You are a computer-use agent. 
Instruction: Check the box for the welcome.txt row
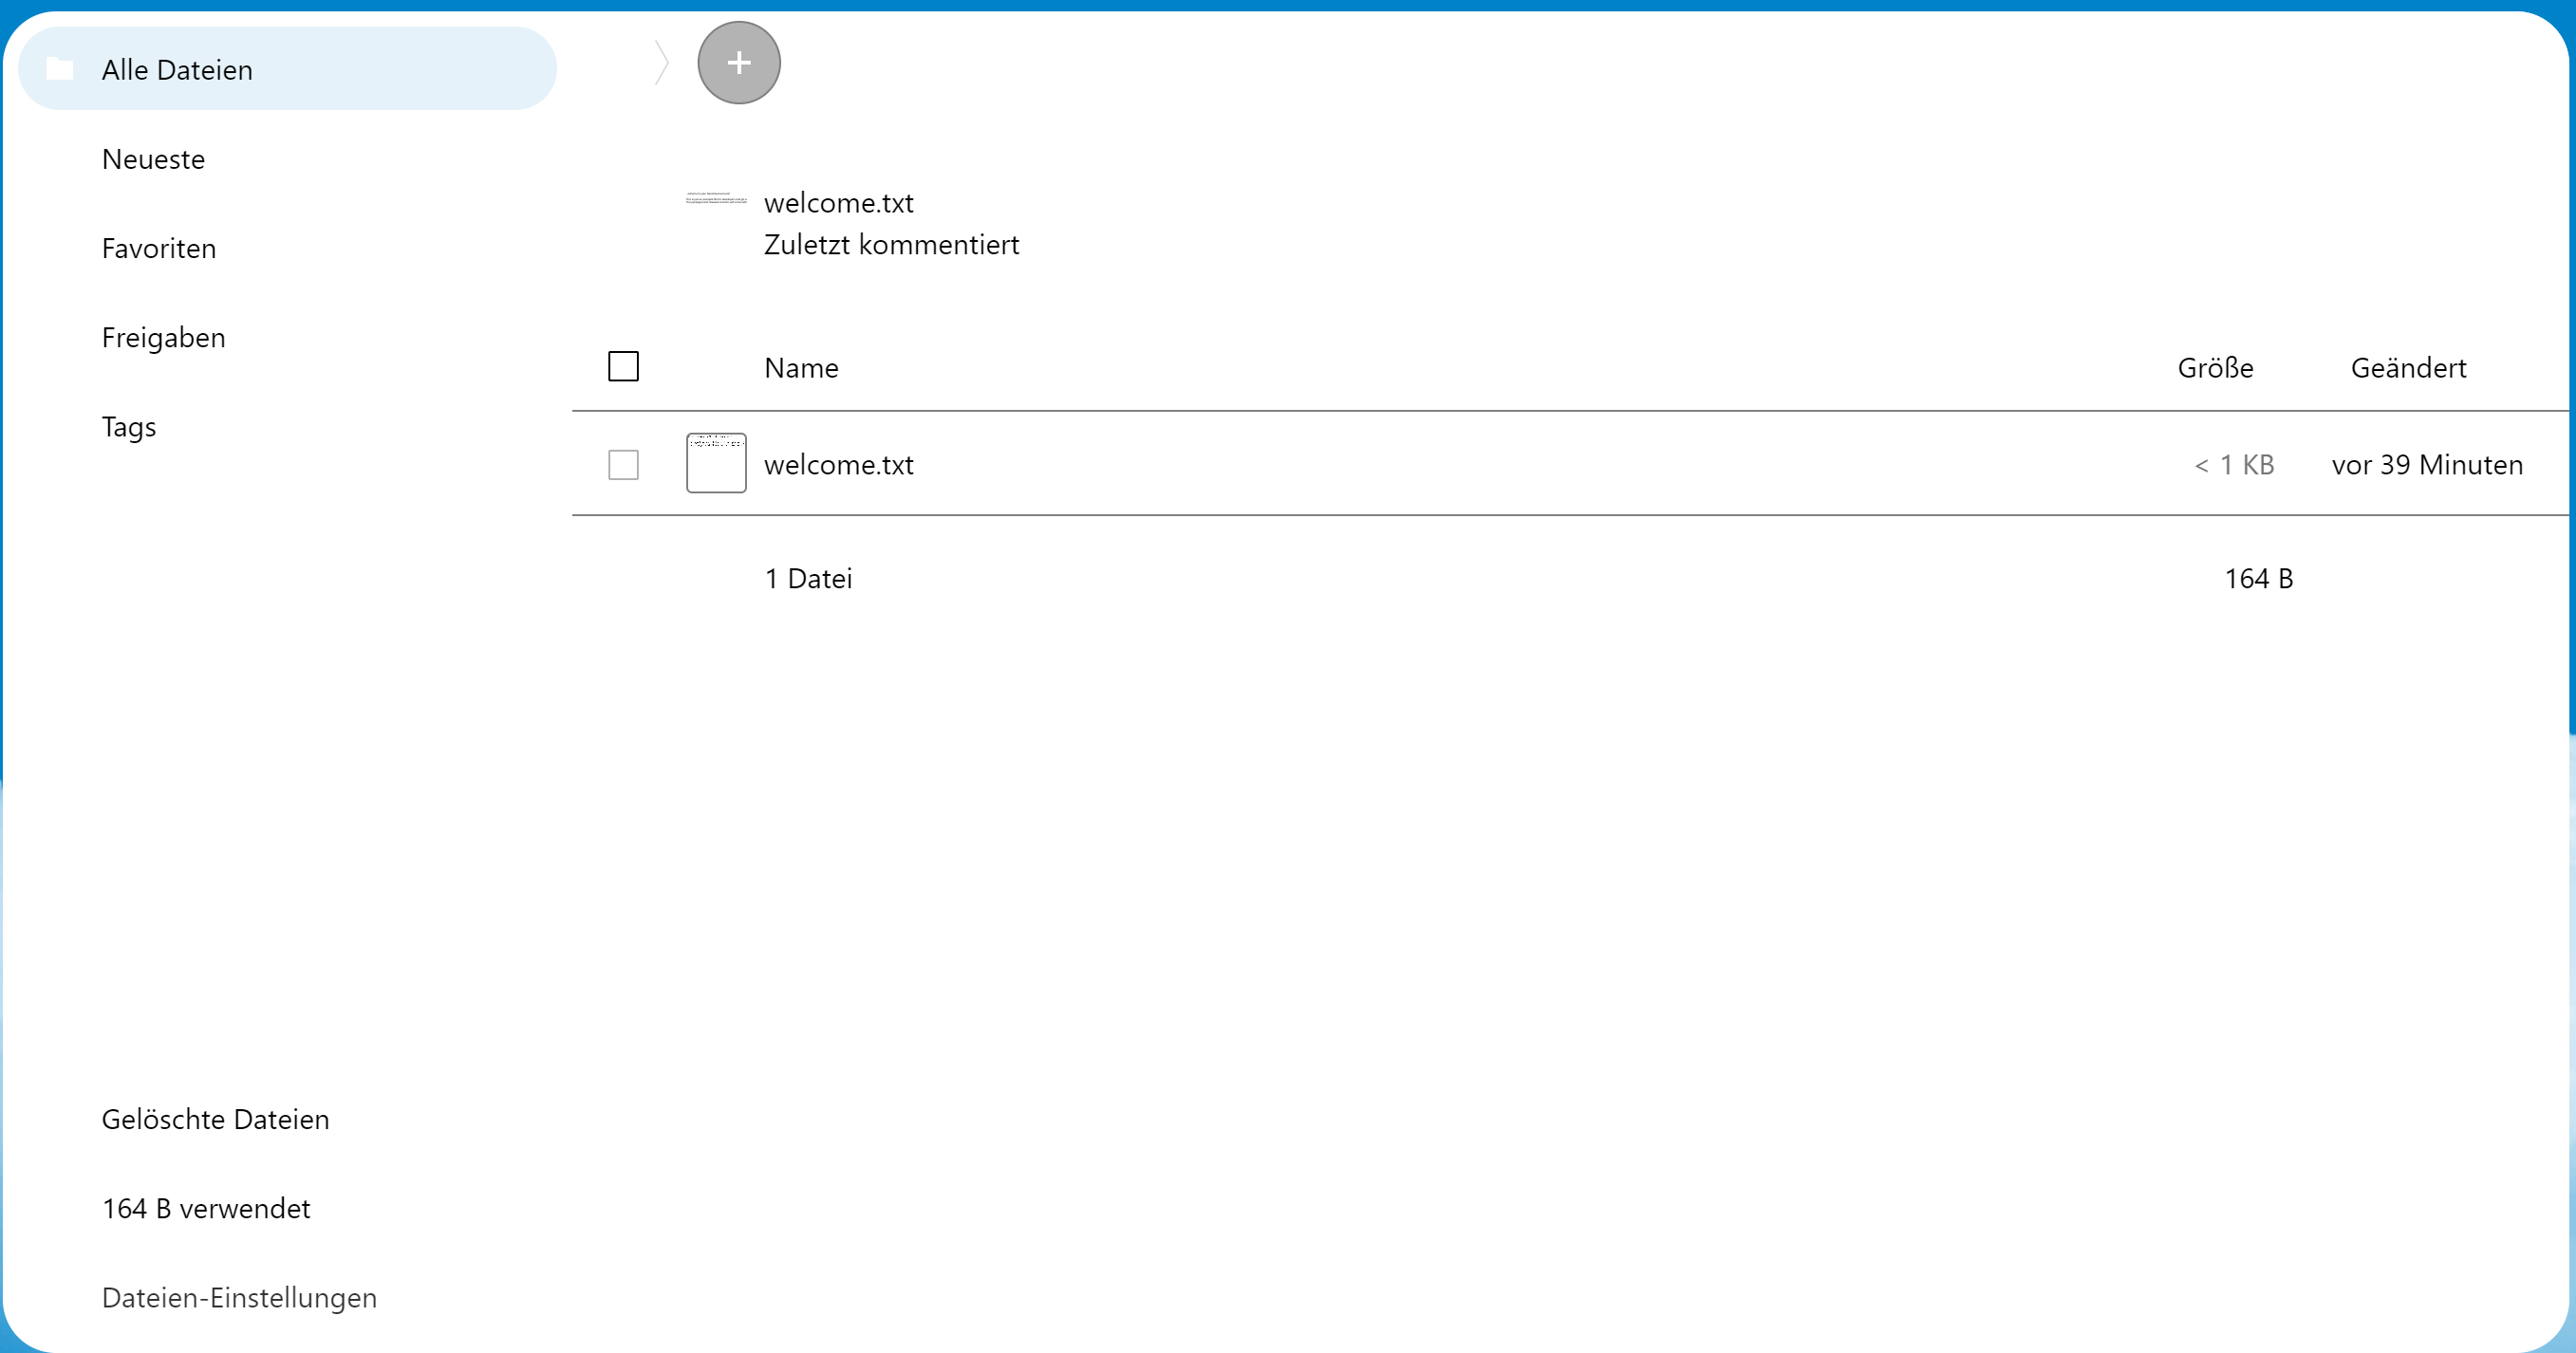pos(623,464)
